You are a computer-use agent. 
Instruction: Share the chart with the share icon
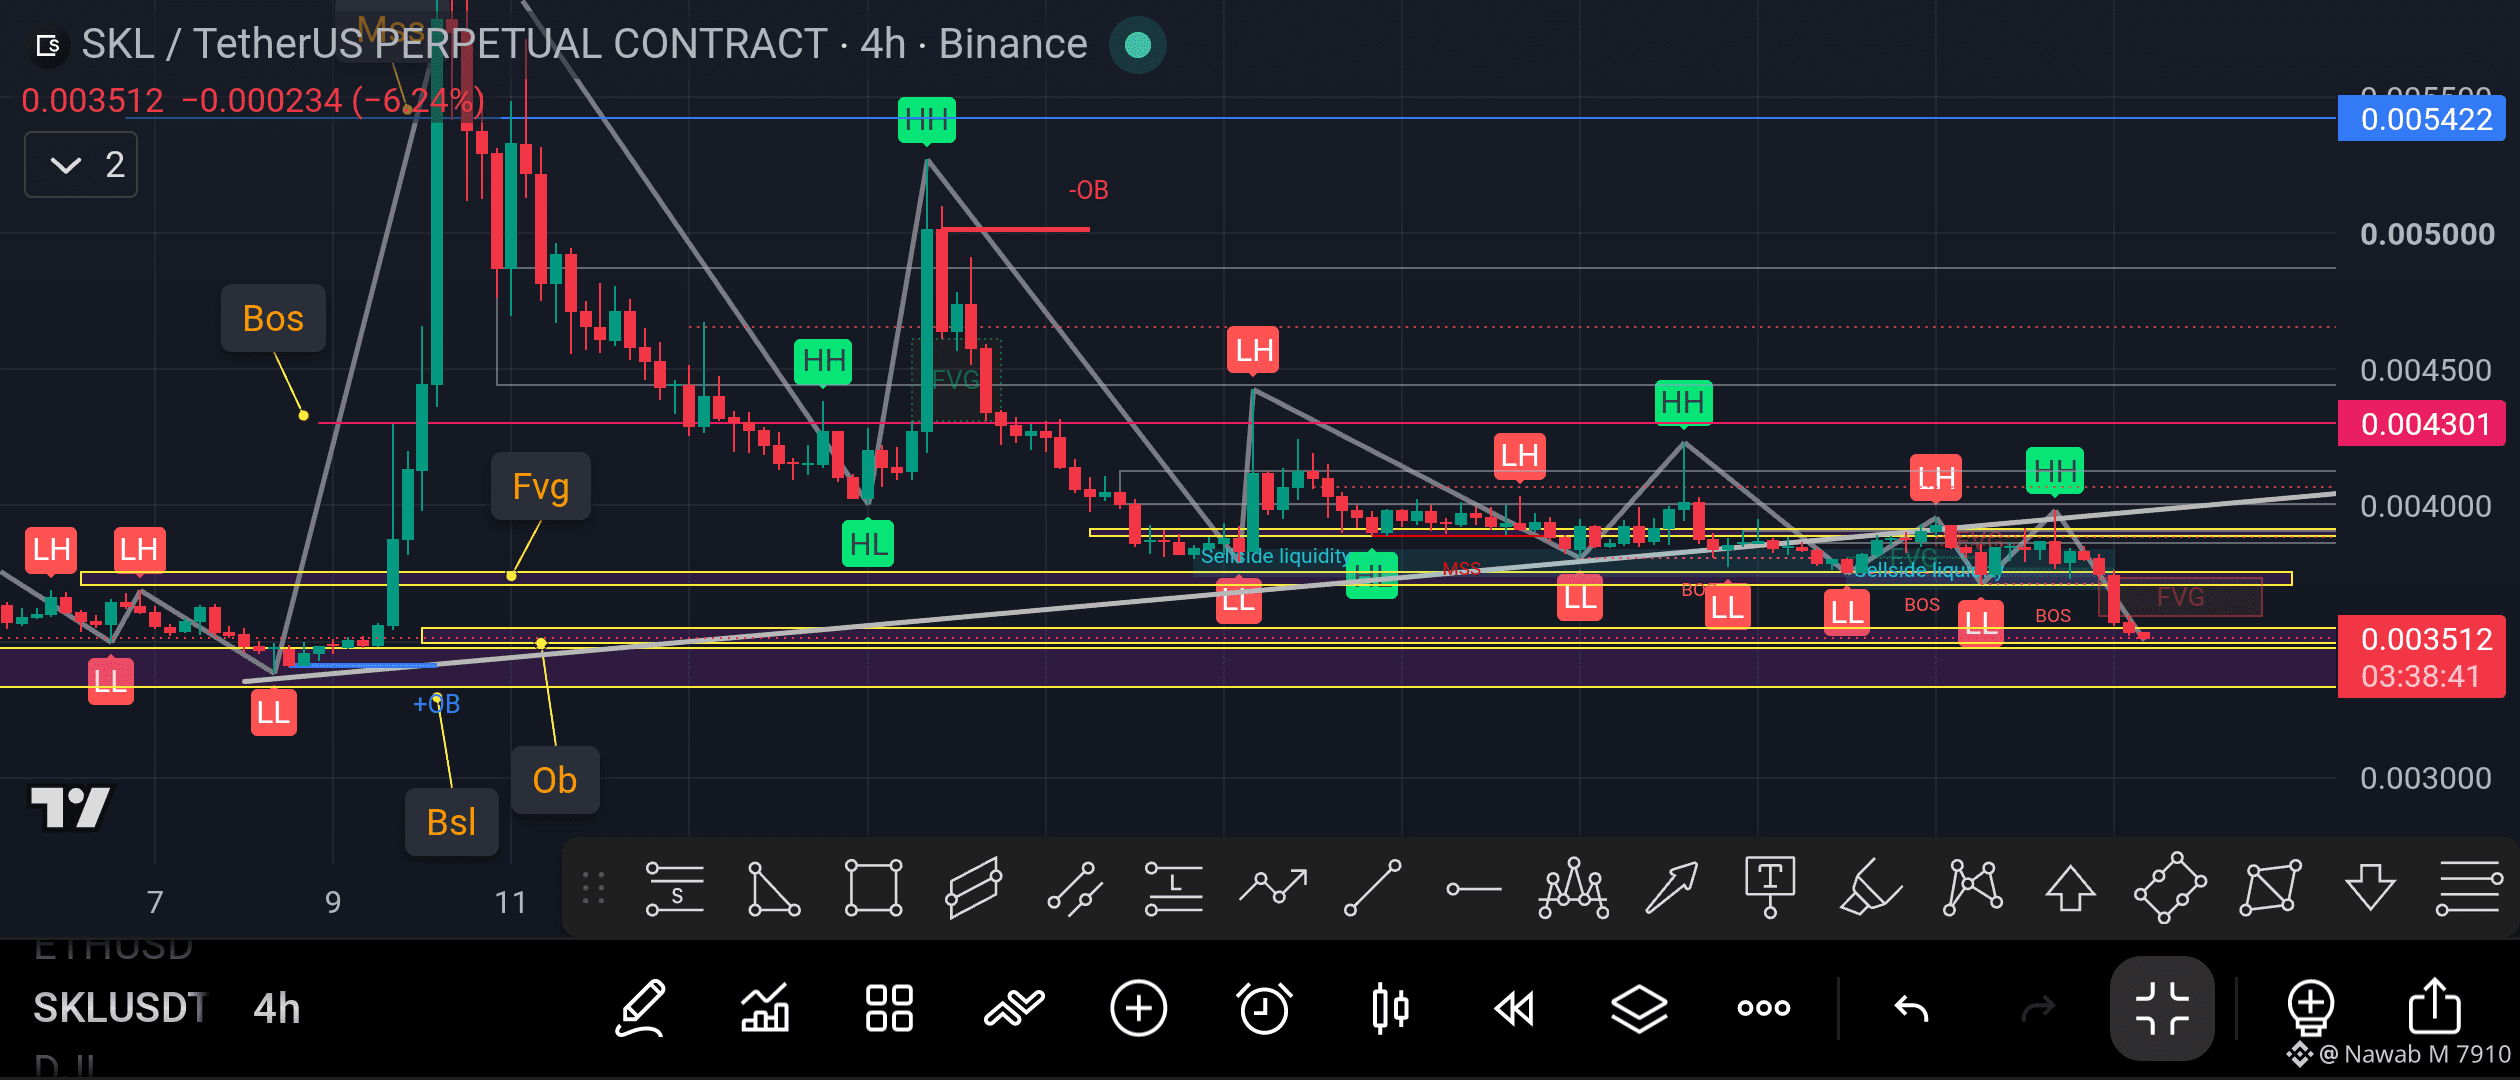click(2434, 1006)
